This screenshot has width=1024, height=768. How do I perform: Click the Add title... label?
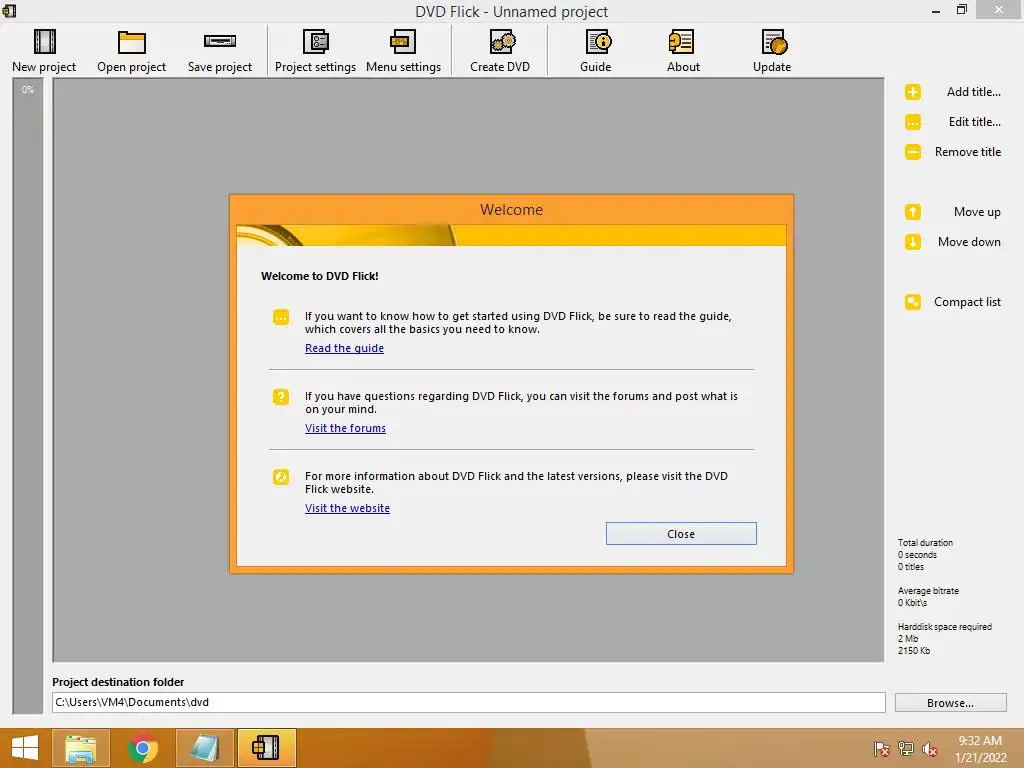pyautogui.click(x=974, y=92)
